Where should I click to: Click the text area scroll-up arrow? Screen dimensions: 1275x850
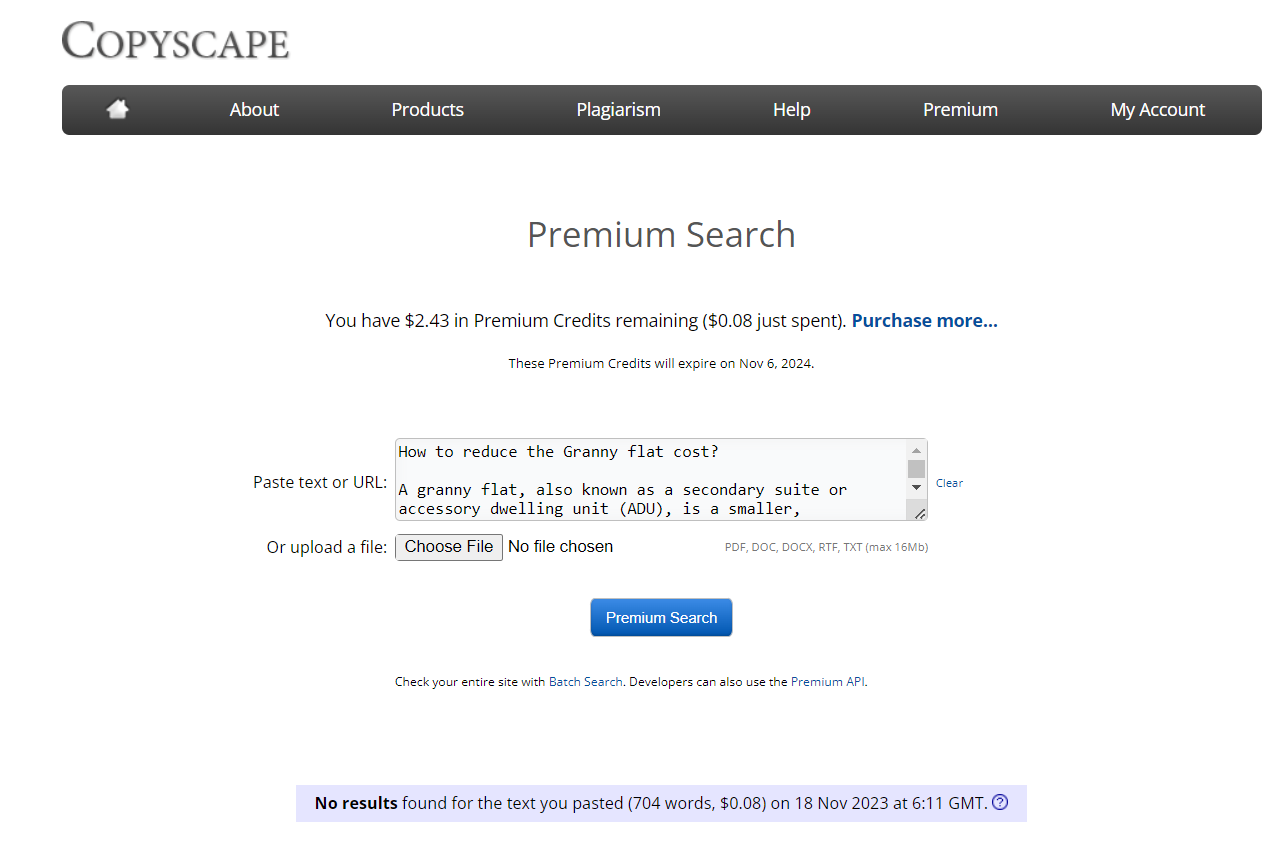916,450
